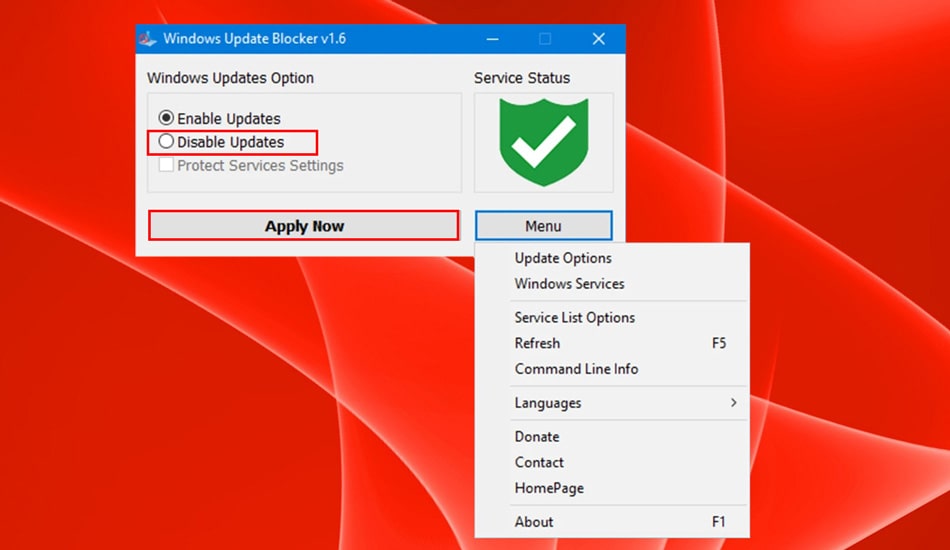Click the app icon in title bar
The width and height of the screenshot is (950, 550).
tap(147, 39)
